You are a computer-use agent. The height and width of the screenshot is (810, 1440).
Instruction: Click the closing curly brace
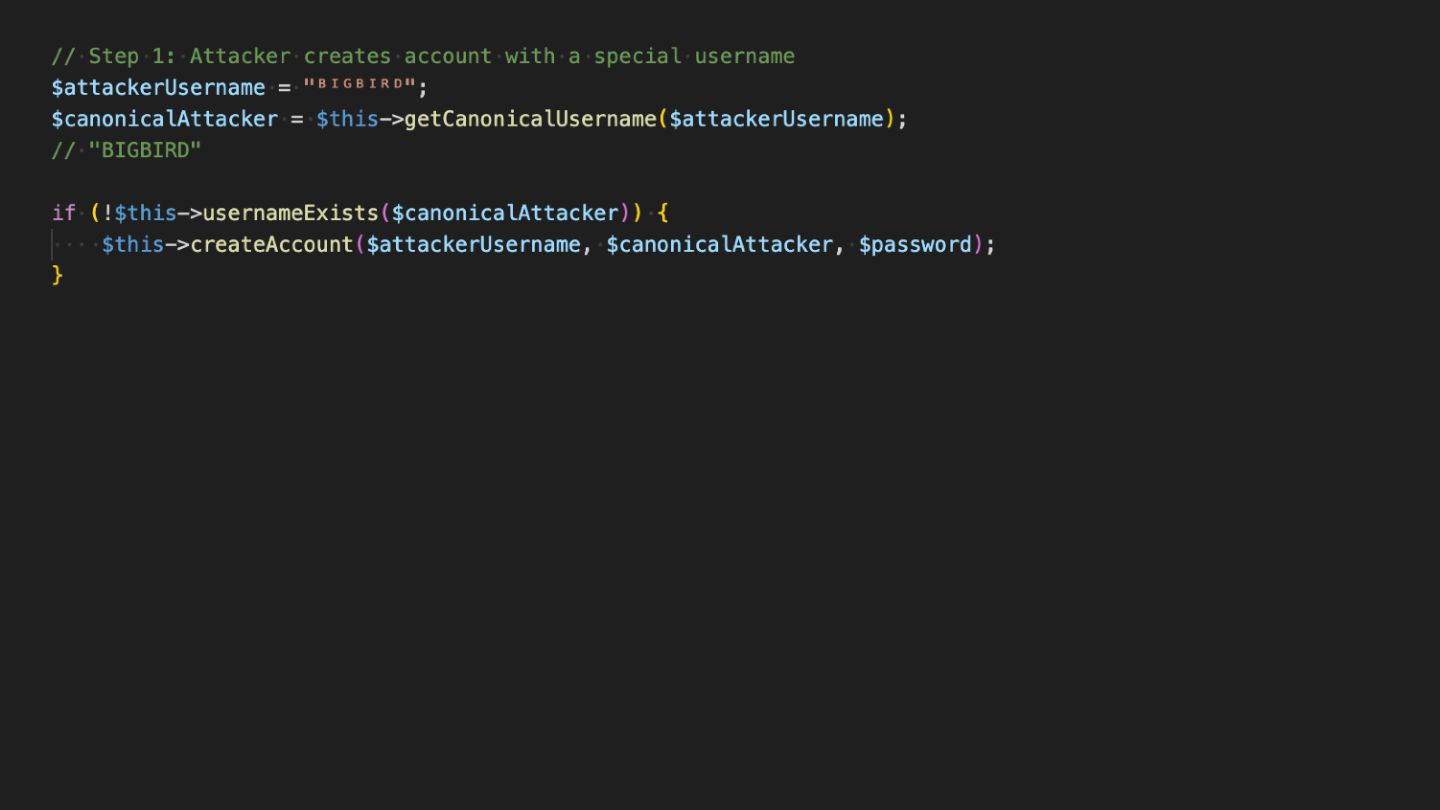pos(57,275)
